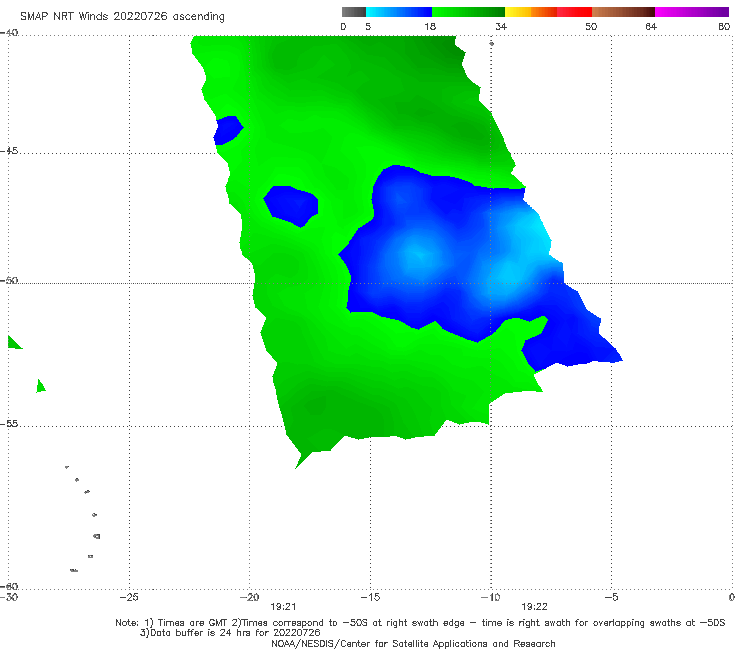Click the swath time label '19:21'
The width and height of the screenshot is (740, 650).
283,607
